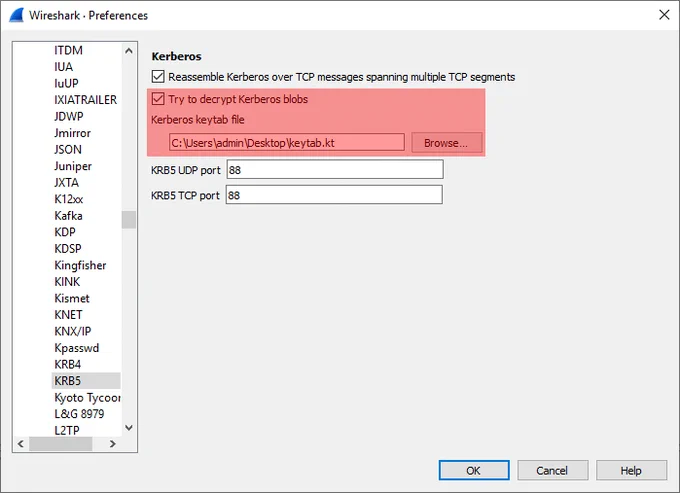Image resolution: width=680 pixels, height=493 pixels.
Task: Select JDWP protocol entry
Action: pos(69,116)
